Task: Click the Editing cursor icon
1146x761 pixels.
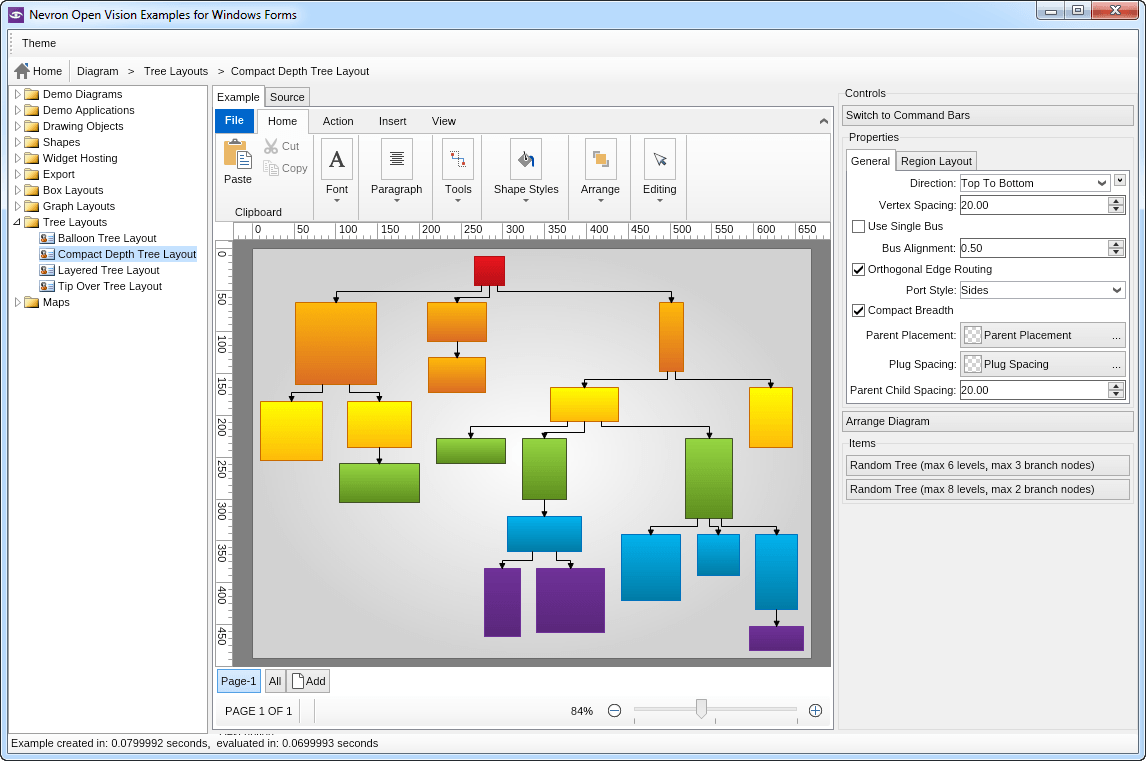Action: (659, 159)
